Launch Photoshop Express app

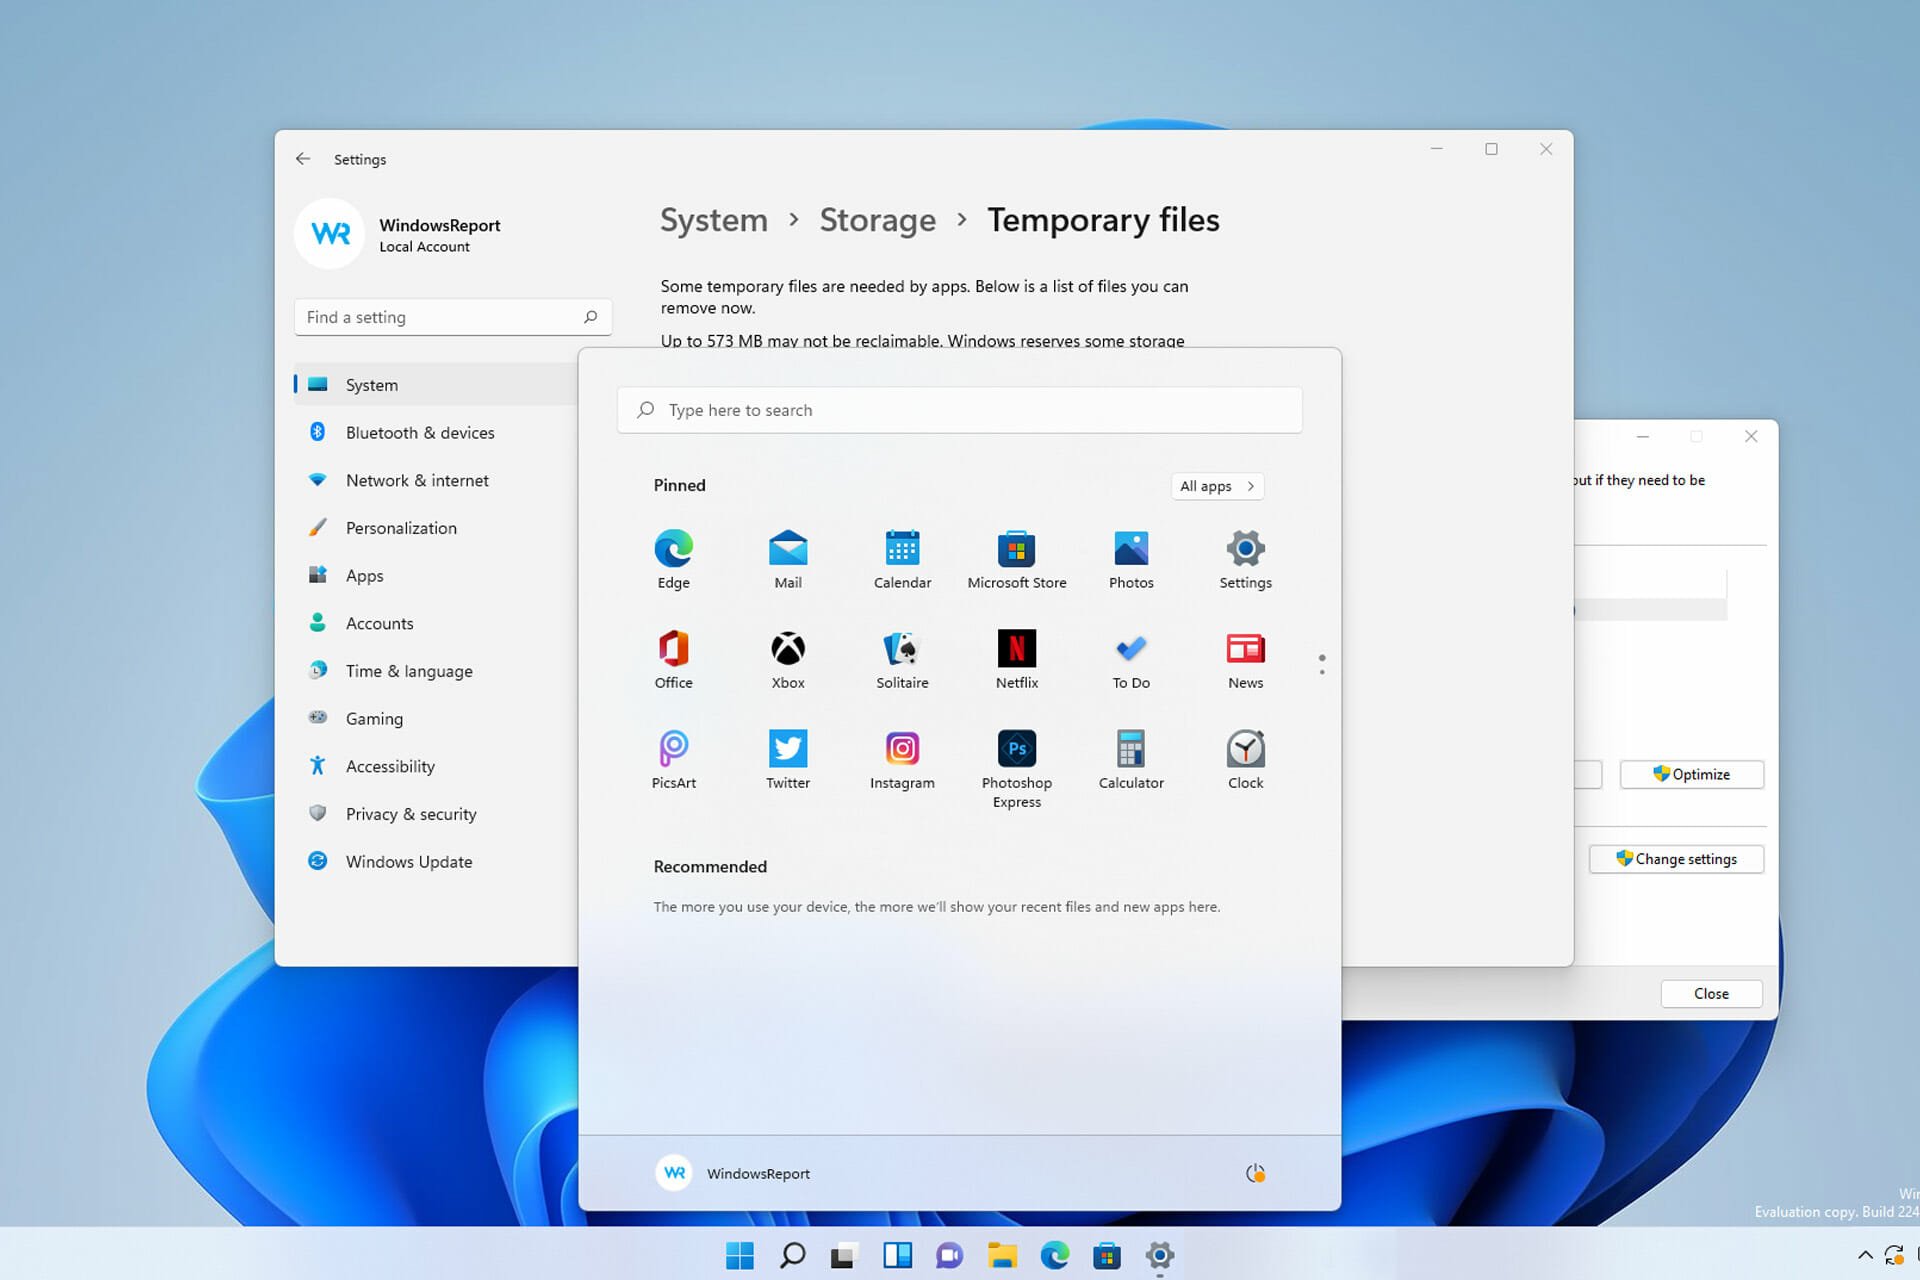click(1016, 747)
